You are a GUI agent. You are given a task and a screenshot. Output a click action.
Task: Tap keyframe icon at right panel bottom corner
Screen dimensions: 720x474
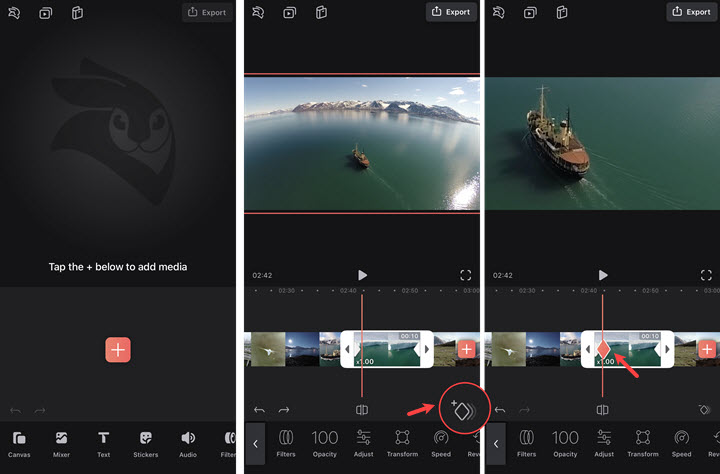click(x=704, y=409)
